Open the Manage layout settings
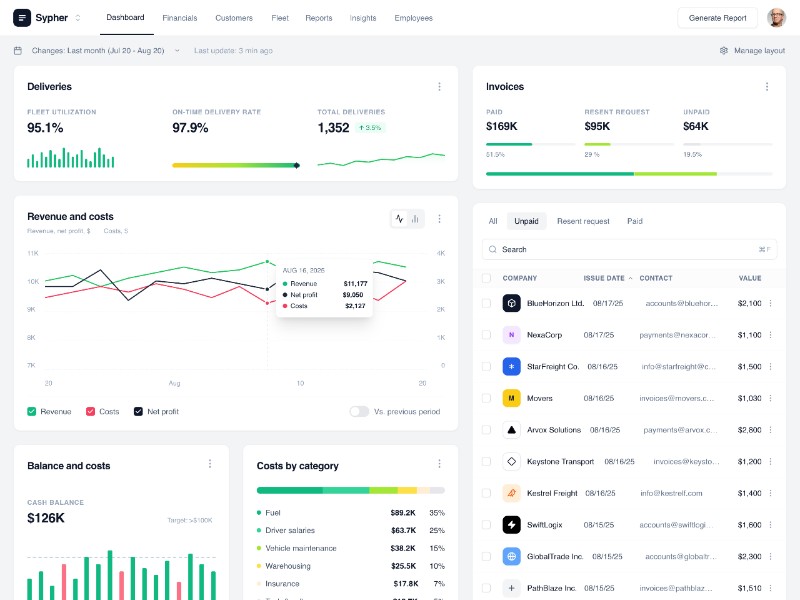This screenshot has width=800, height=600. pyautogui.click(x=752, y=50)
